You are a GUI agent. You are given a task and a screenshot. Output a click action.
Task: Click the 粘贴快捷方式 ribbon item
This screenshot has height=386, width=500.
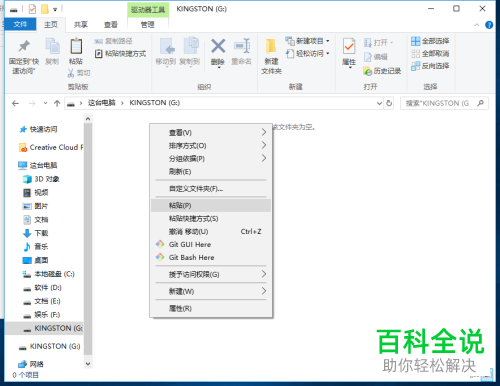click(x=121, y=54)
